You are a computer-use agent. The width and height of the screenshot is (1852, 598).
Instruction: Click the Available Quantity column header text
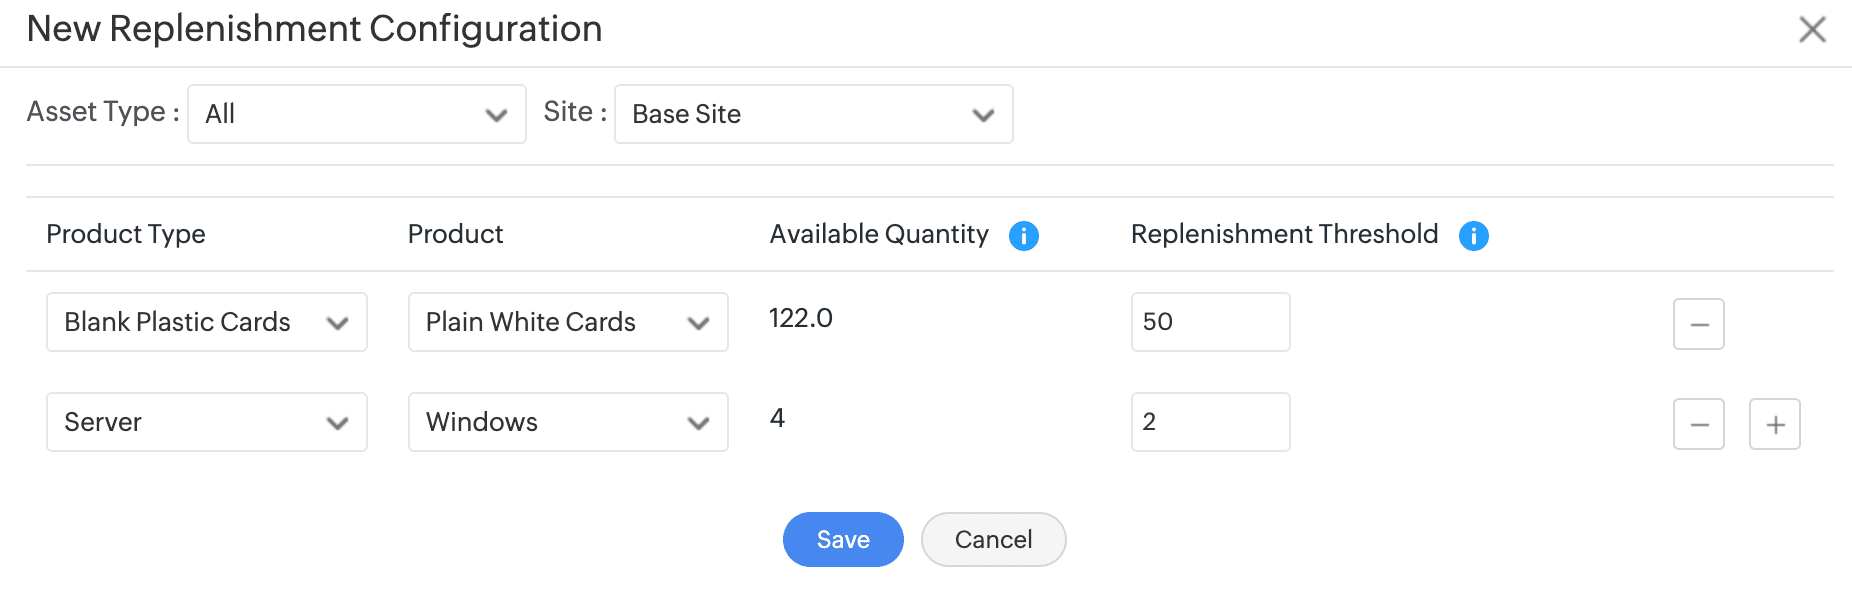(878, 234)
